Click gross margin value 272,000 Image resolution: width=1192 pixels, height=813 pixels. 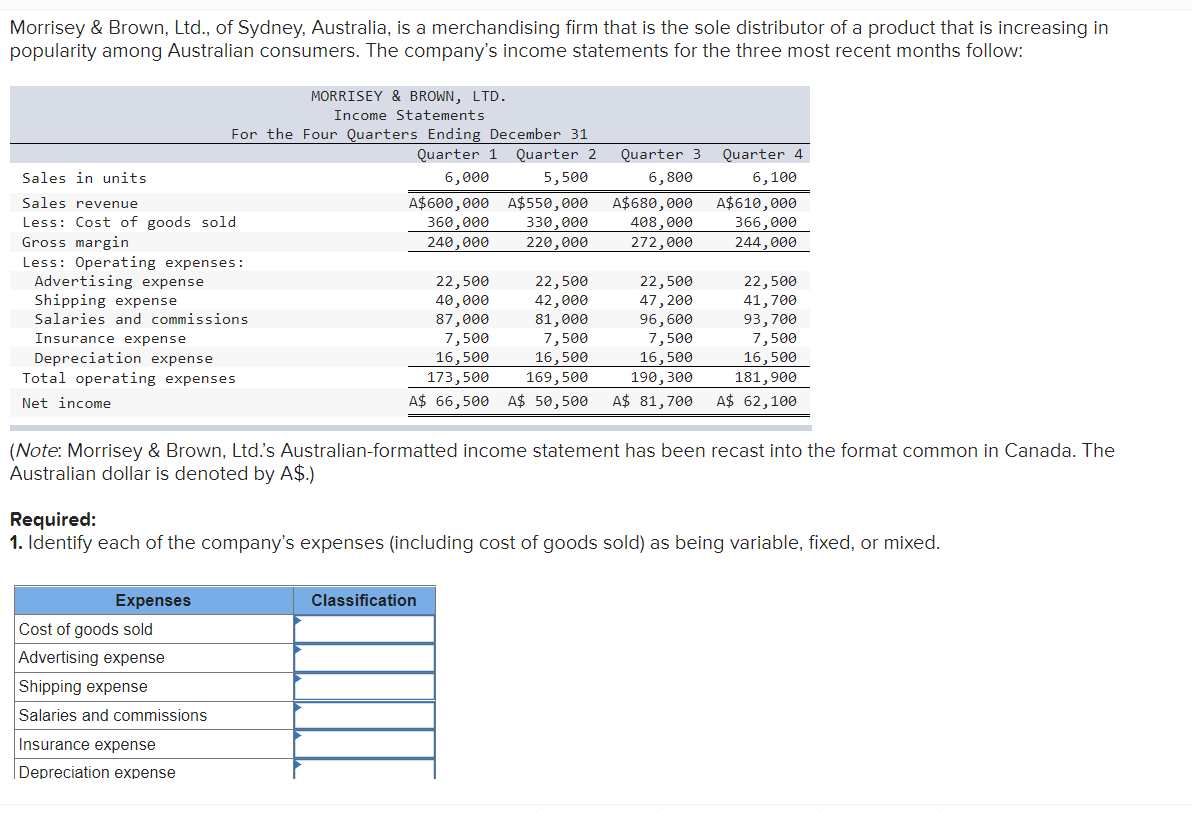[x=661, y=242]
